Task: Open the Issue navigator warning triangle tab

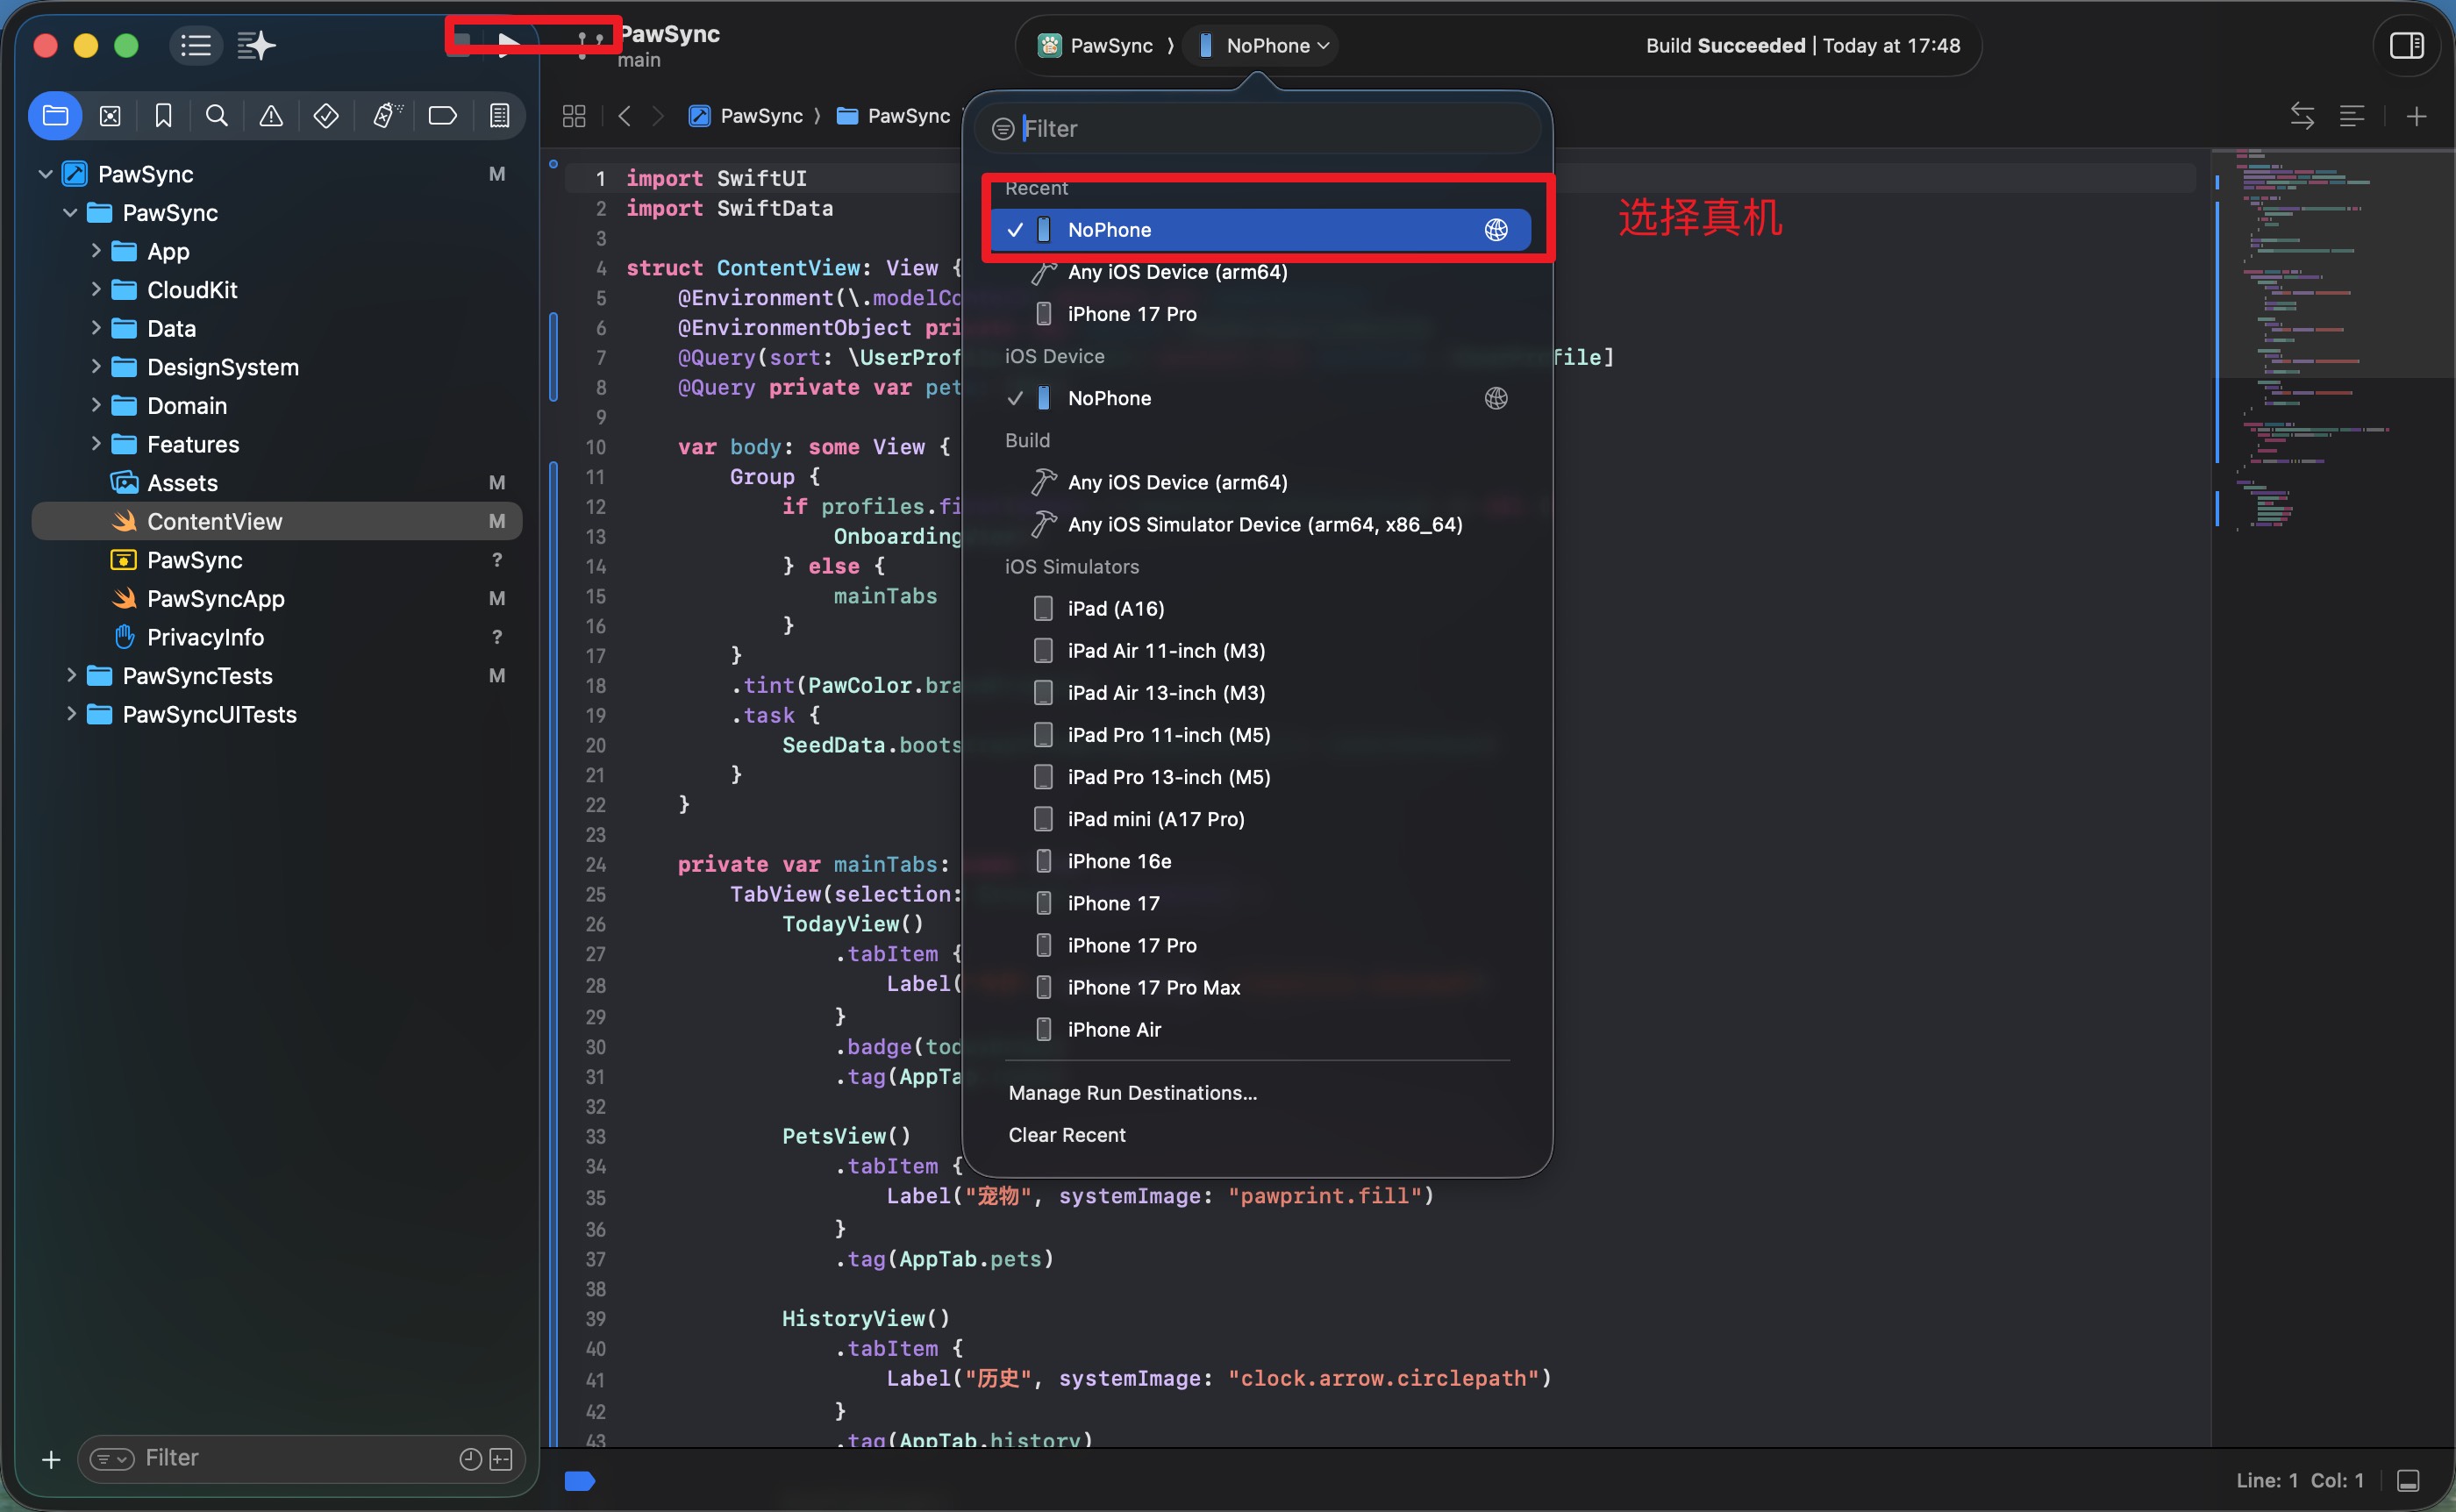Action: pyautogui.click(x=271, y=116)
